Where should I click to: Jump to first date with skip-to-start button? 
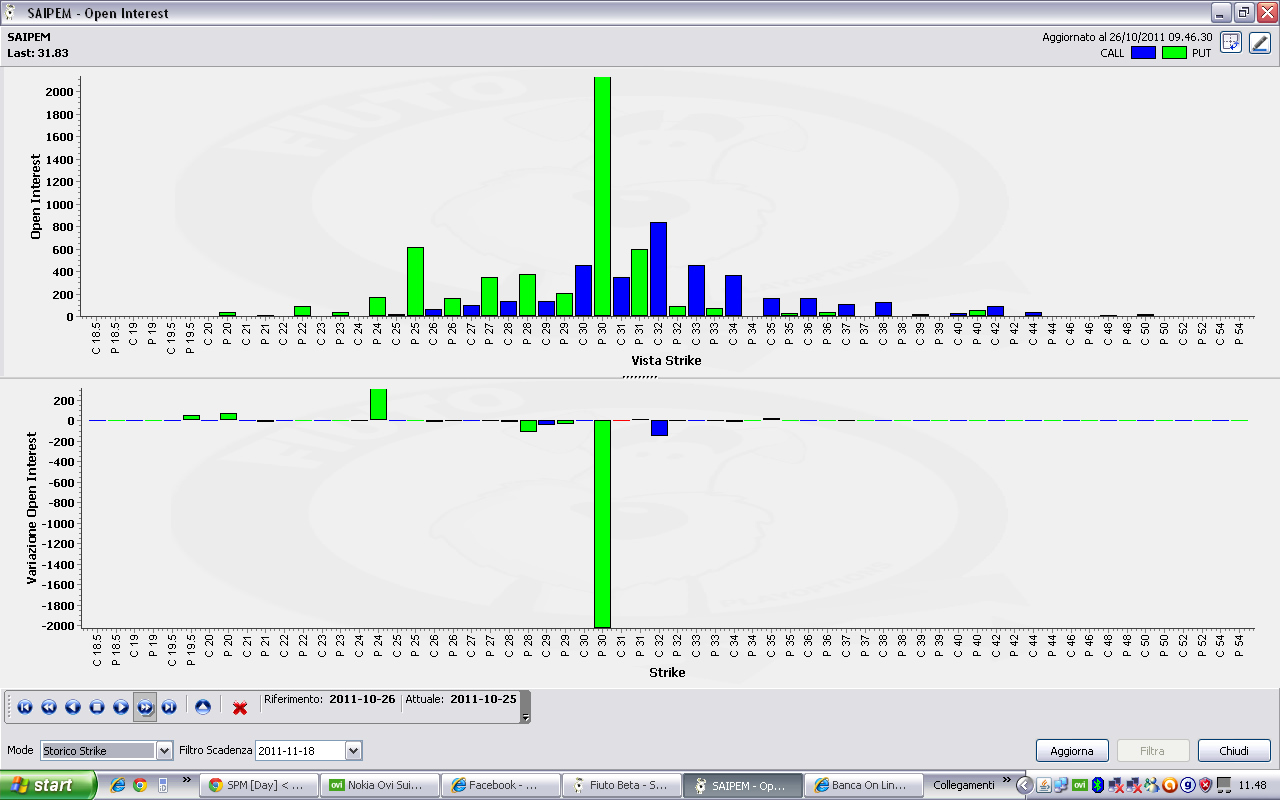[x=25, y=707]
